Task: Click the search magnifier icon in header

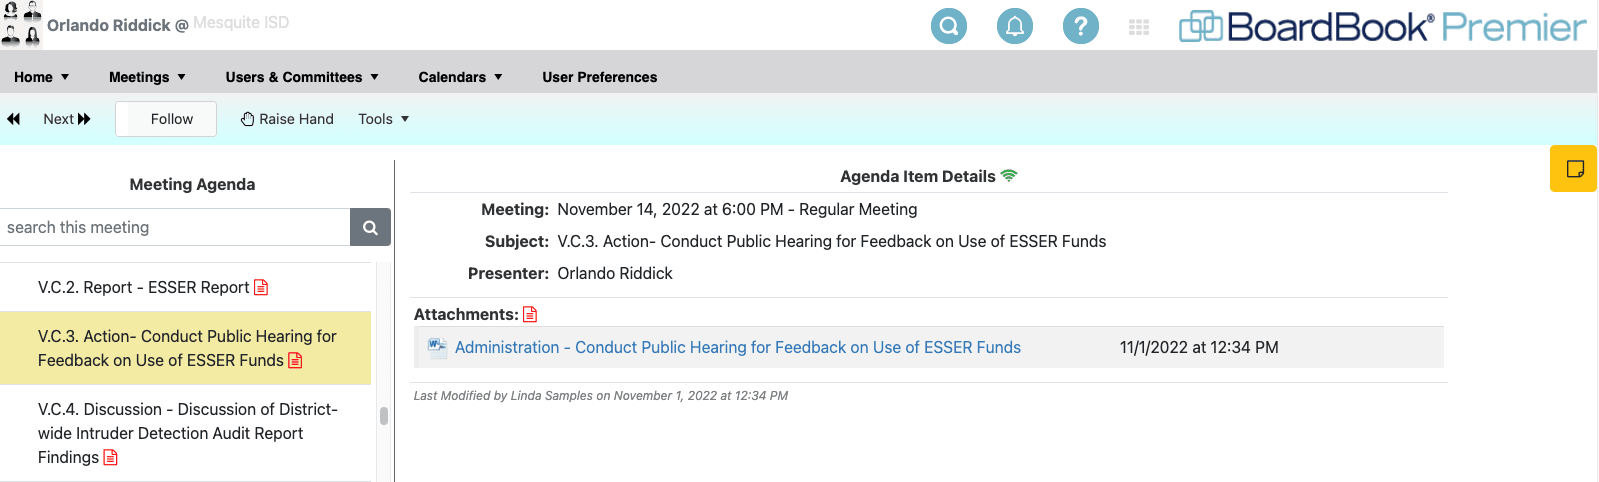Action: 948,26
